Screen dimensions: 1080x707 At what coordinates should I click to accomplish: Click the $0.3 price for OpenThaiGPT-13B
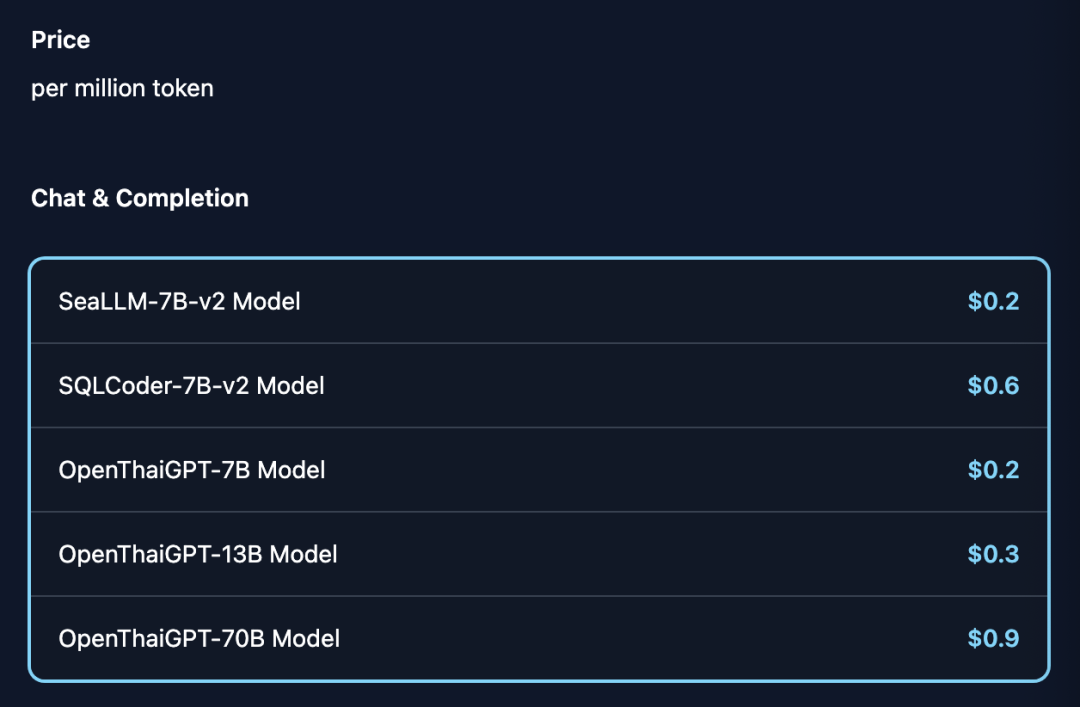click(993, 554)
